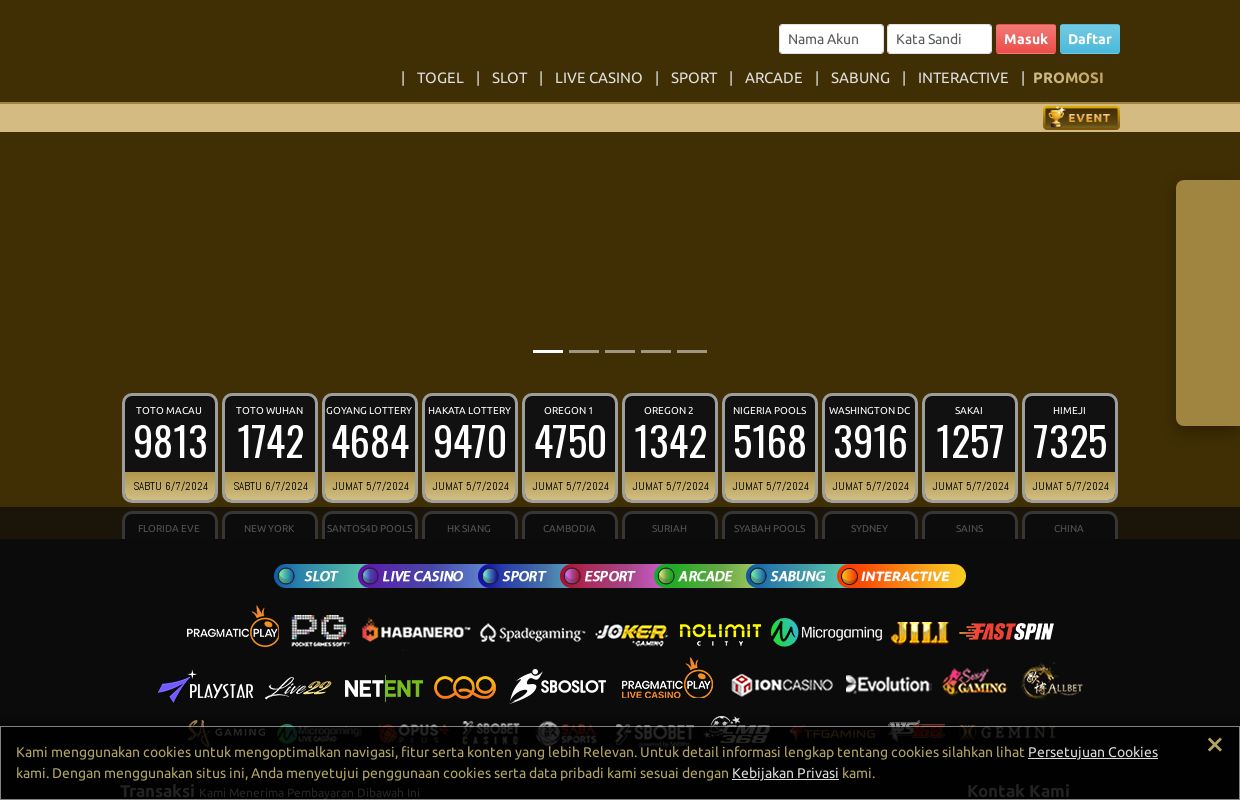
Task: Click the HK SIANG result card
Action: (x=470, y=526)
